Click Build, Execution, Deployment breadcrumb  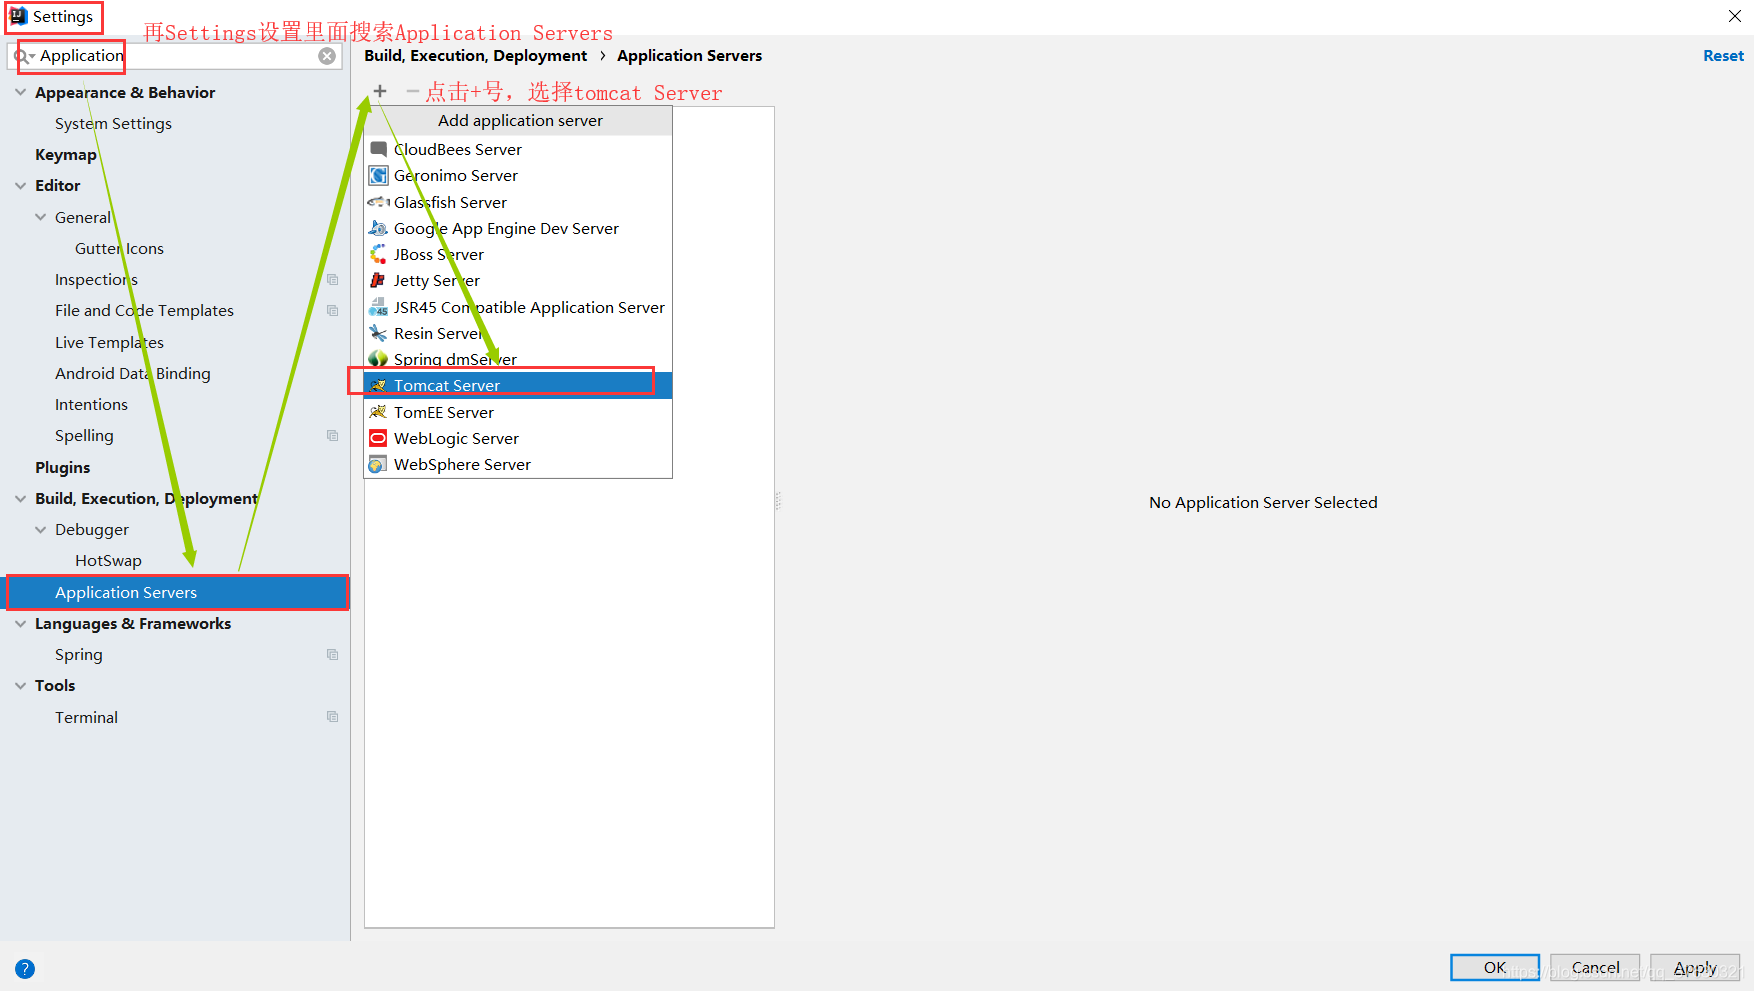point(475,56)
